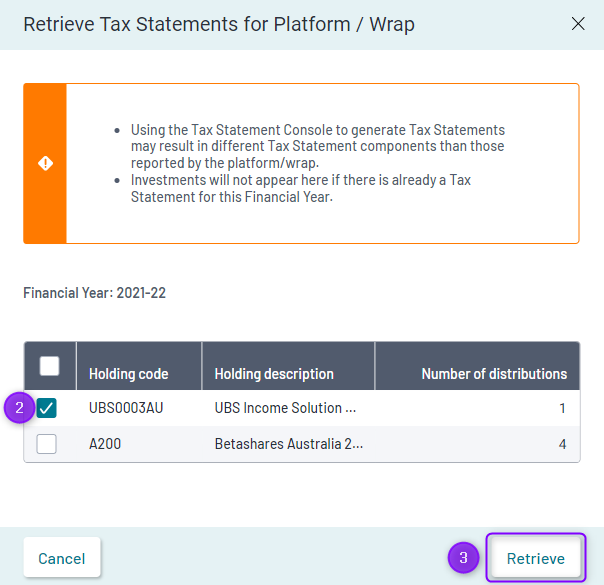Check the A200 holding checkbox
Screen dimensions: 604x585
click(x=47, y=444)
